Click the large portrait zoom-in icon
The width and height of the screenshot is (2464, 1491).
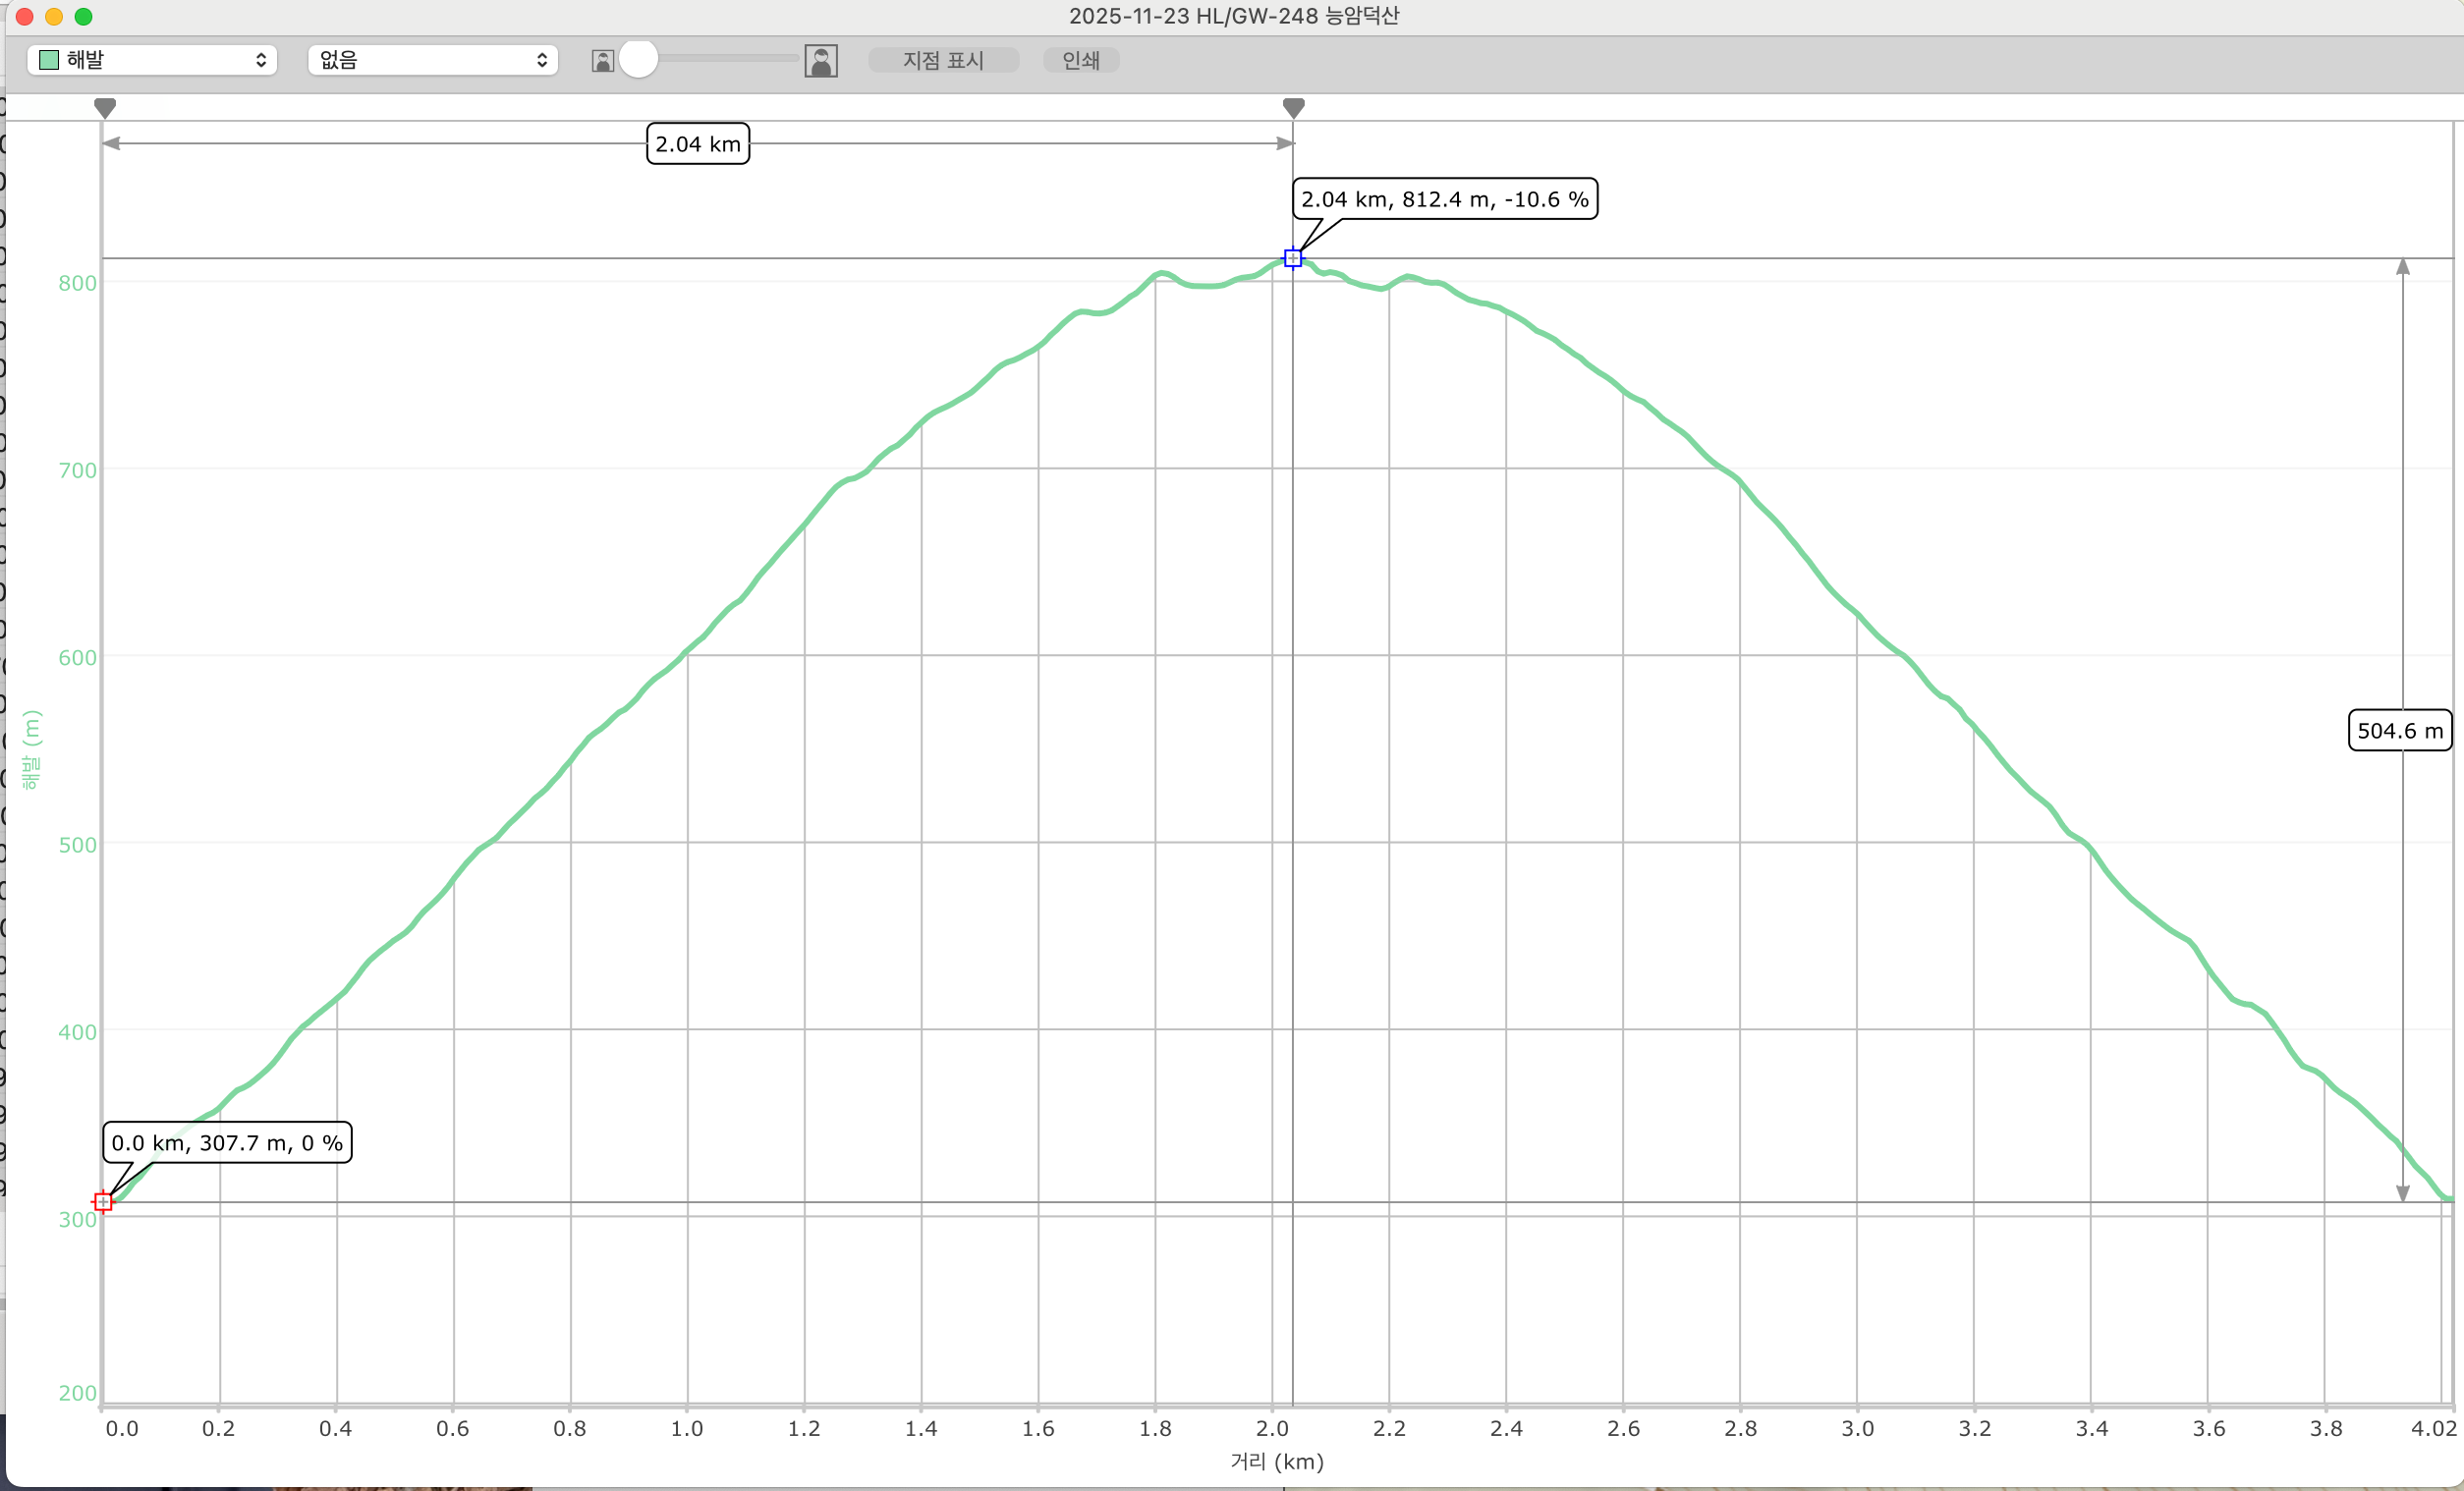pyautogui.click(x=821, y=61)
